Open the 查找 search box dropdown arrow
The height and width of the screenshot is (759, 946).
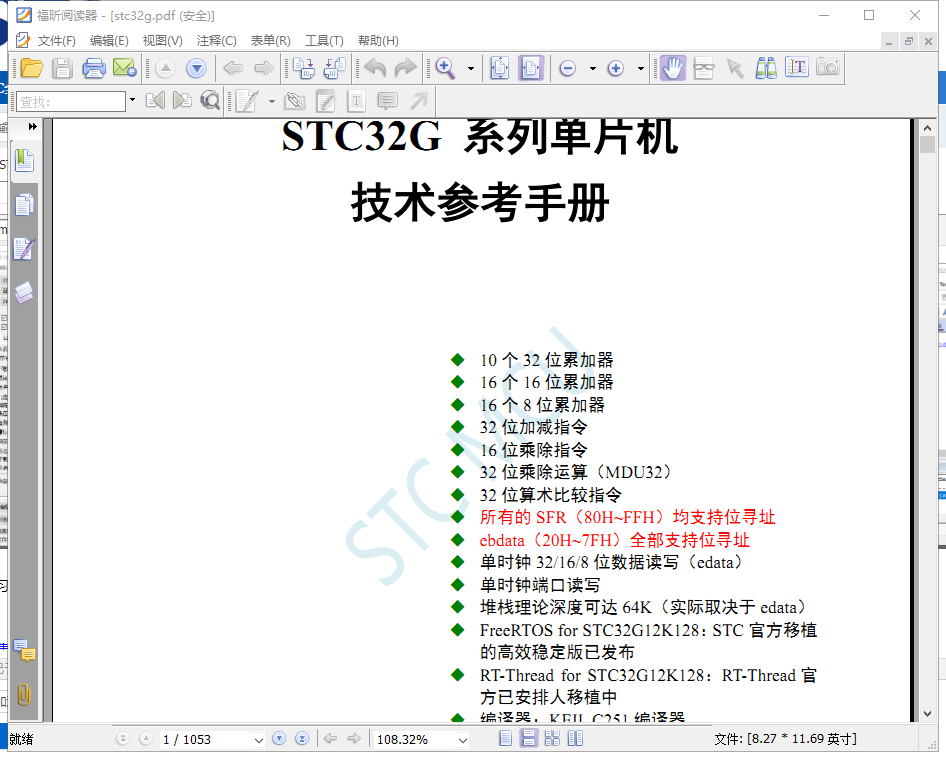pyautogui.click(x=132, y=100)
